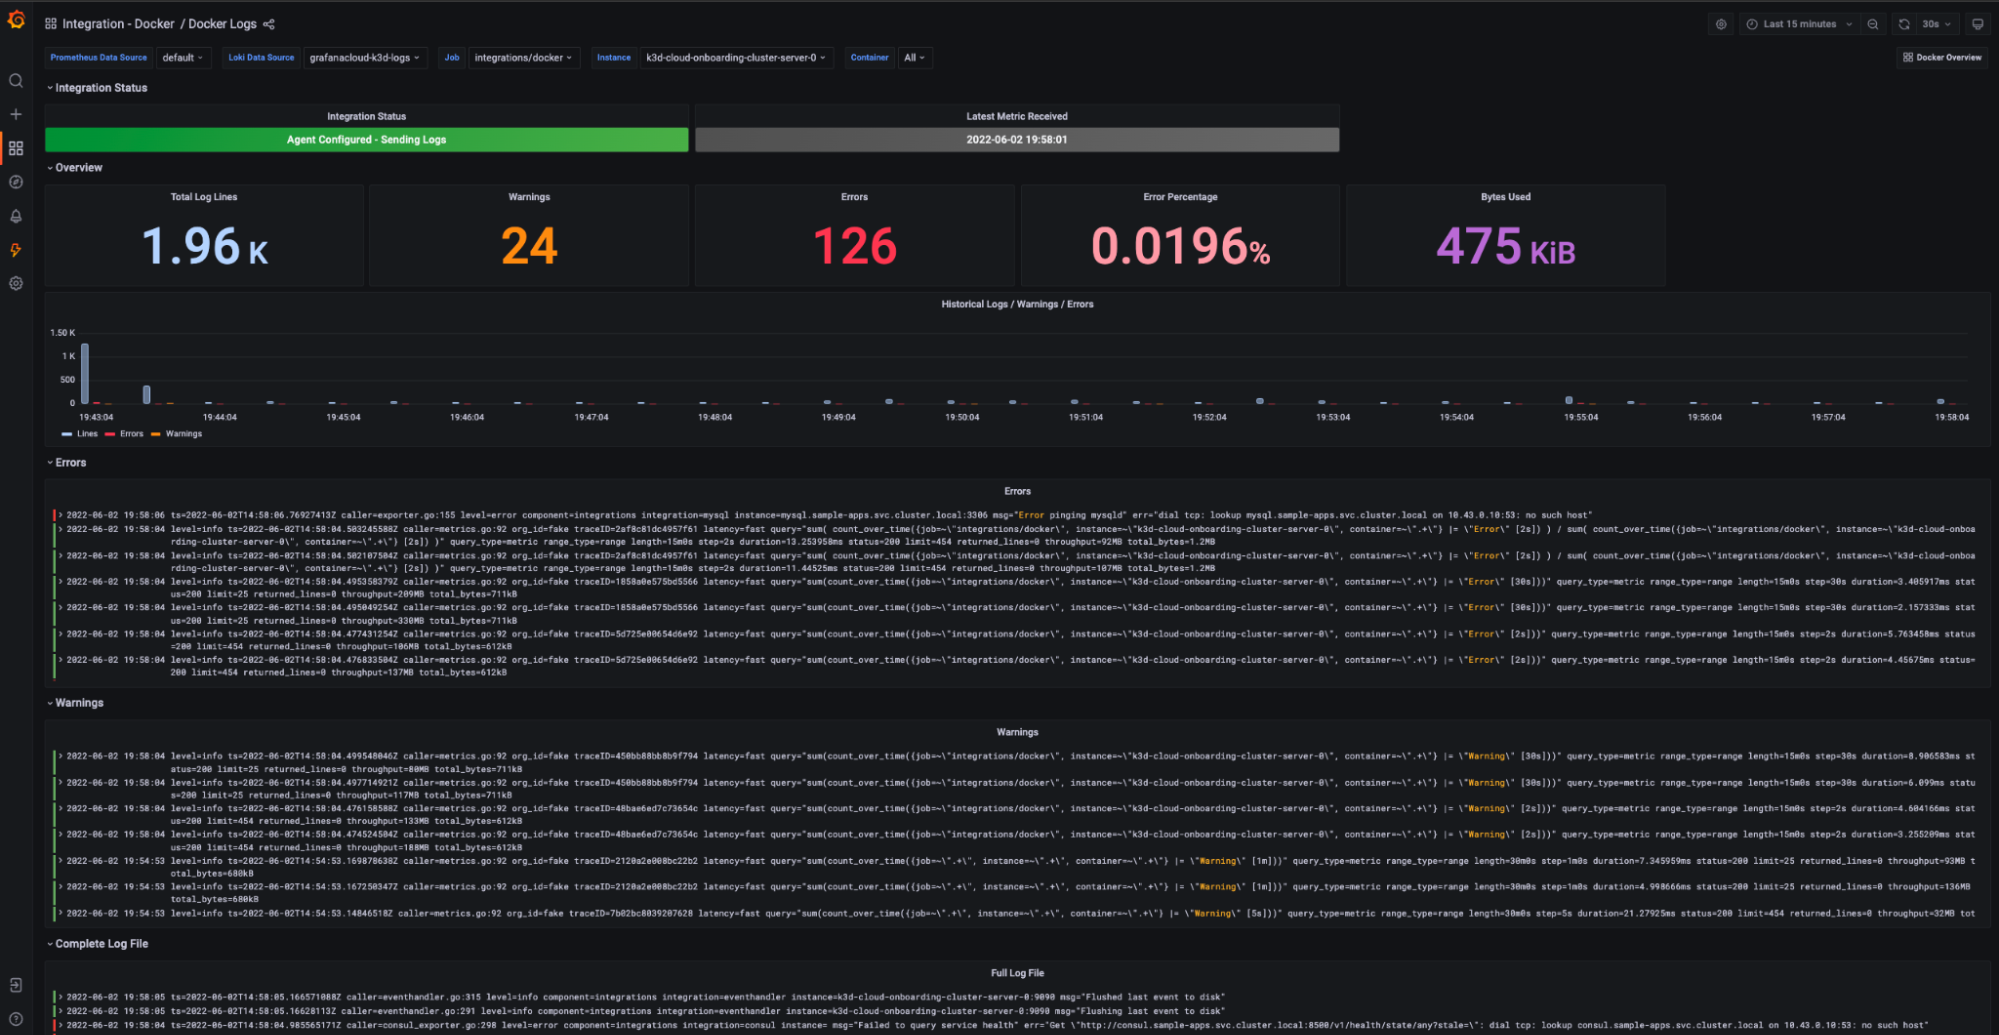Screen dimensions: 1999x1035
Task: Open the Explore compass icon
Action: (x=16, y=182)
